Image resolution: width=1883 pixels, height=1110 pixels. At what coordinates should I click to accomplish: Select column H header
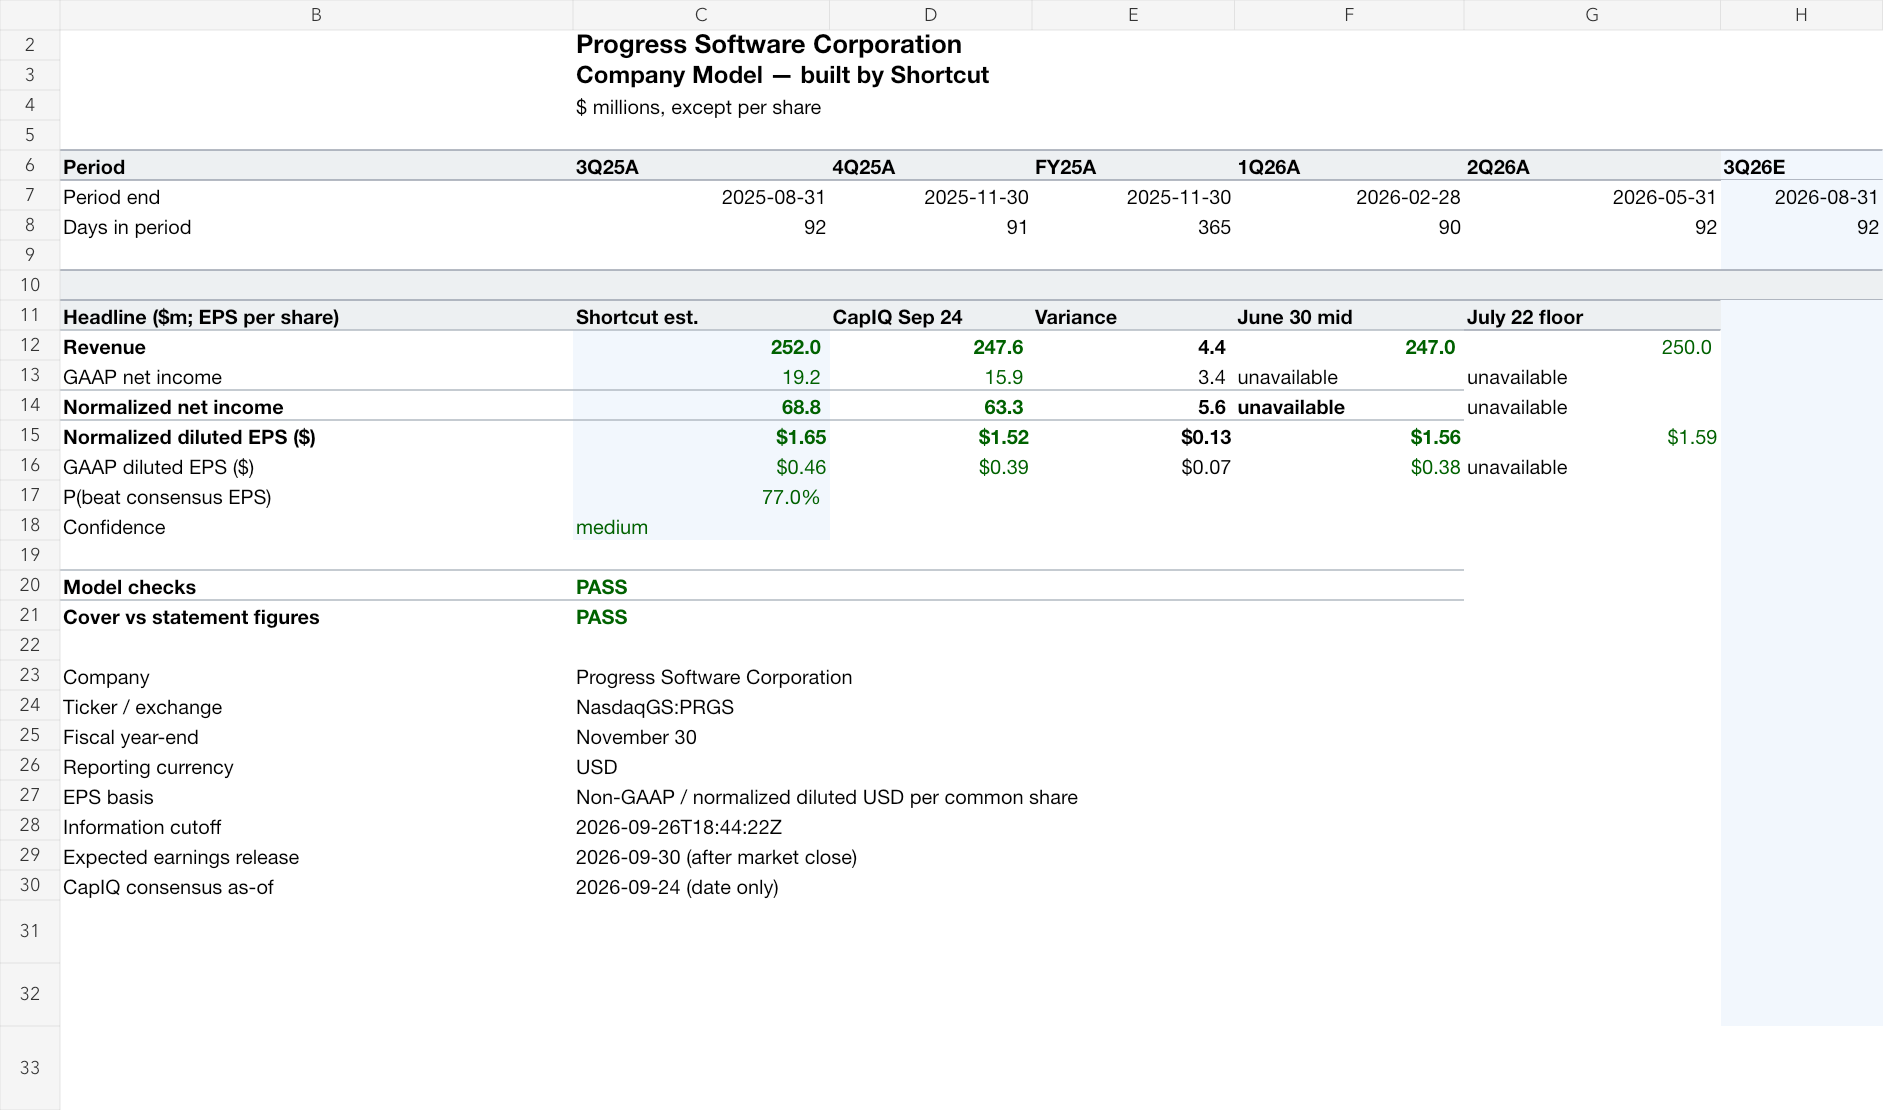click(x=1801, y=15)
